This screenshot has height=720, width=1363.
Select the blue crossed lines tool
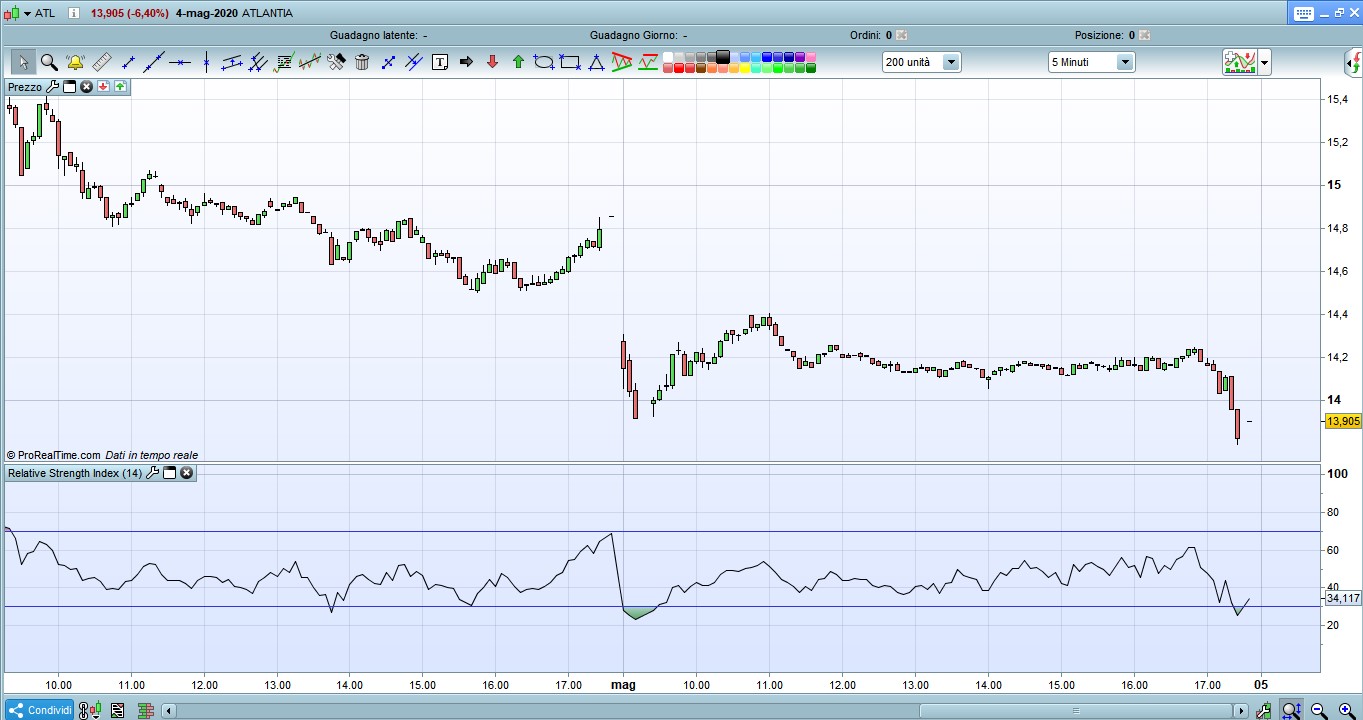(x=388, y=62)
